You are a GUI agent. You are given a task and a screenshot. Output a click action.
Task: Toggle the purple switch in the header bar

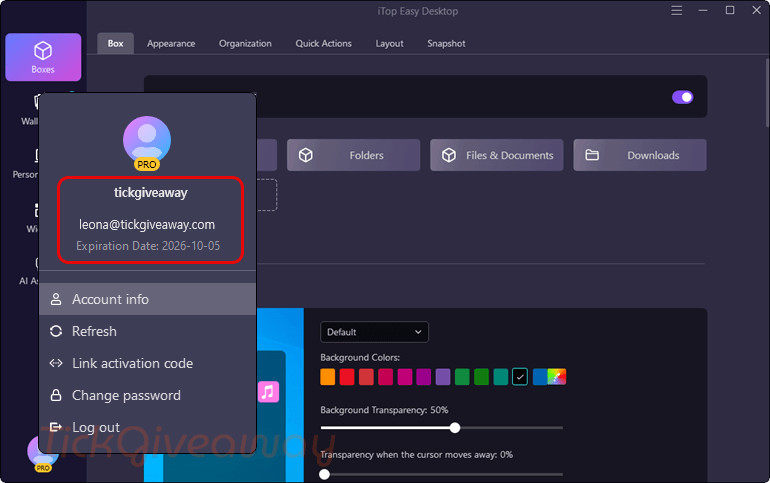tap(683, 97)
